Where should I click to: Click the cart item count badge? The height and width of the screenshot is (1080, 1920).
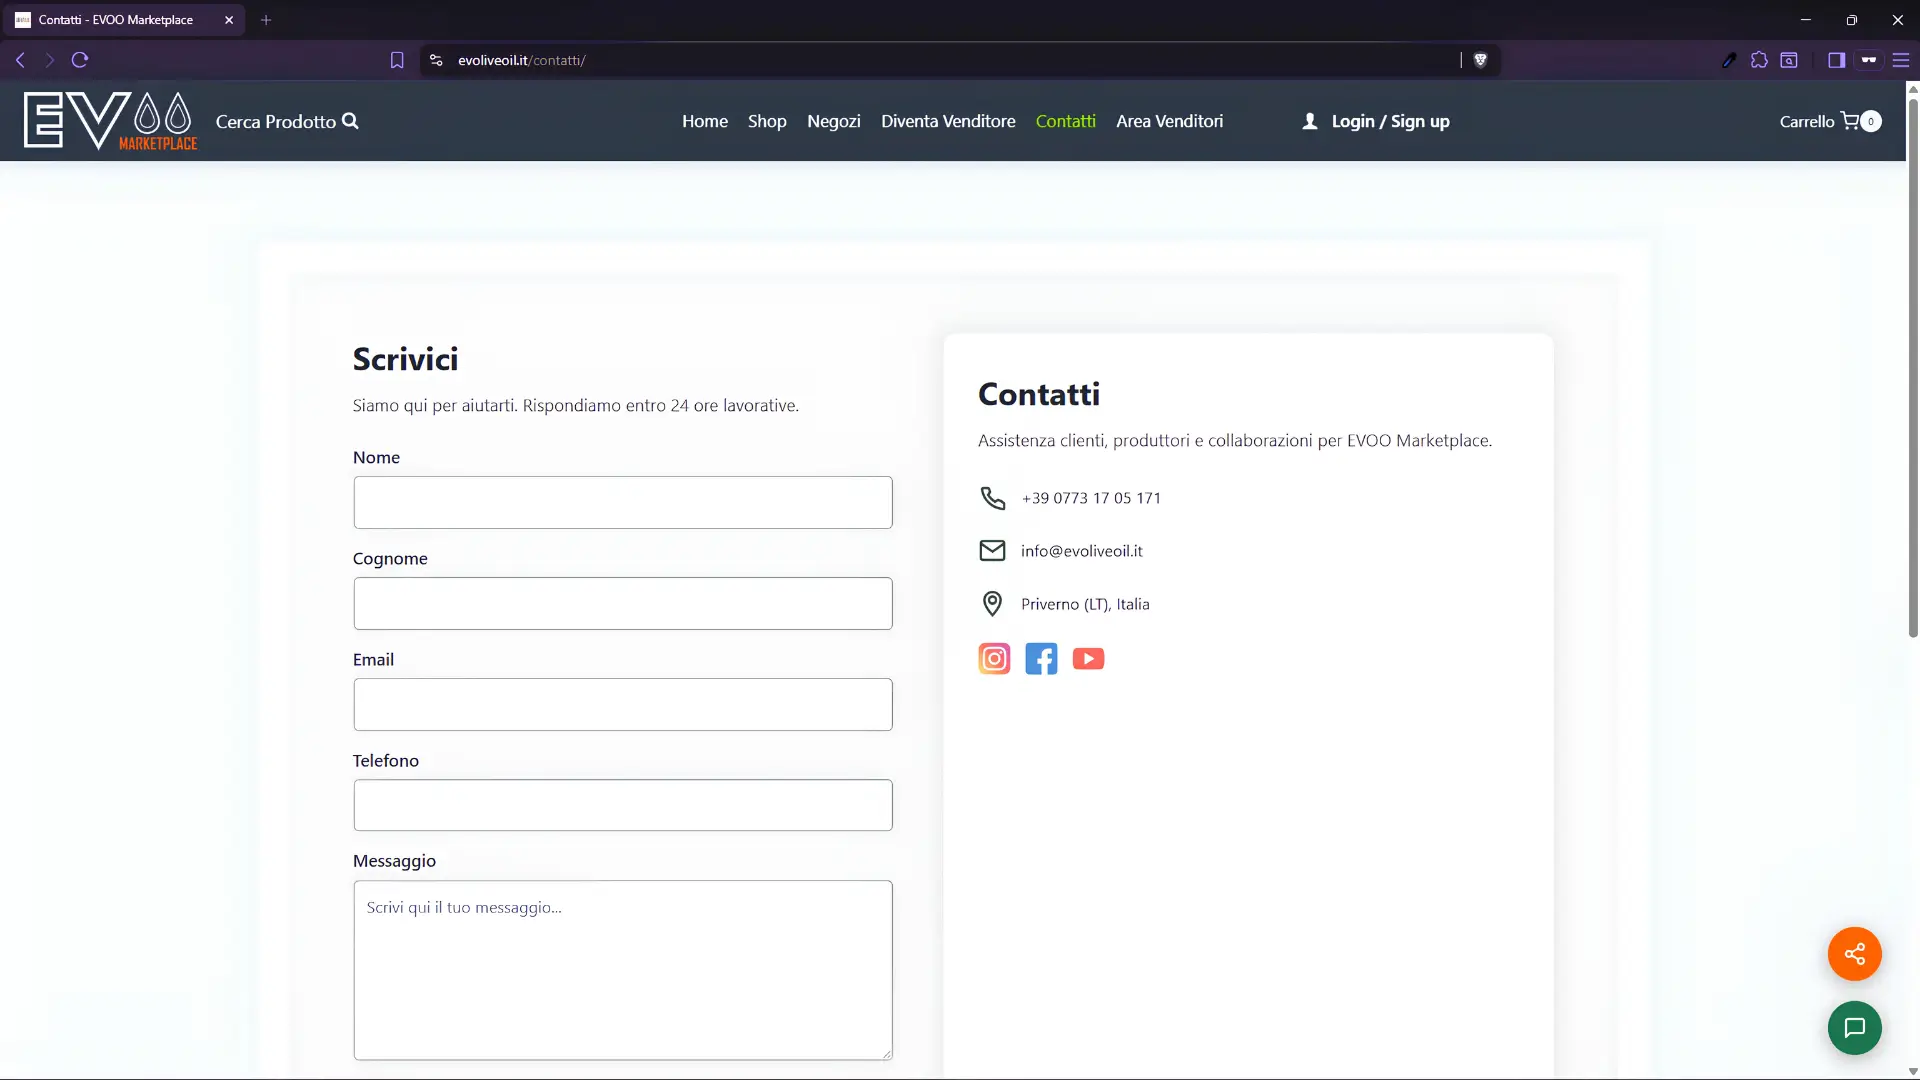click(1871, 122)
